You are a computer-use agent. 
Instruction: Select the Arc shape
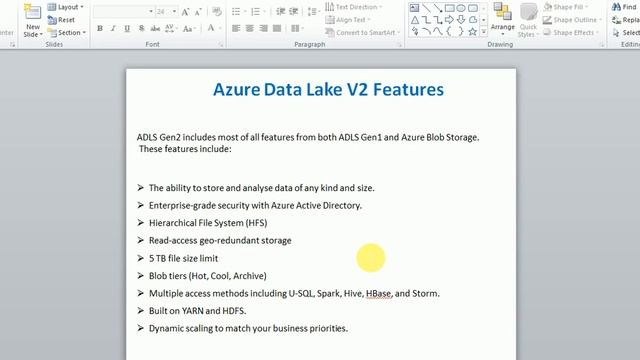pyautogui.click(x=426, y=31)
